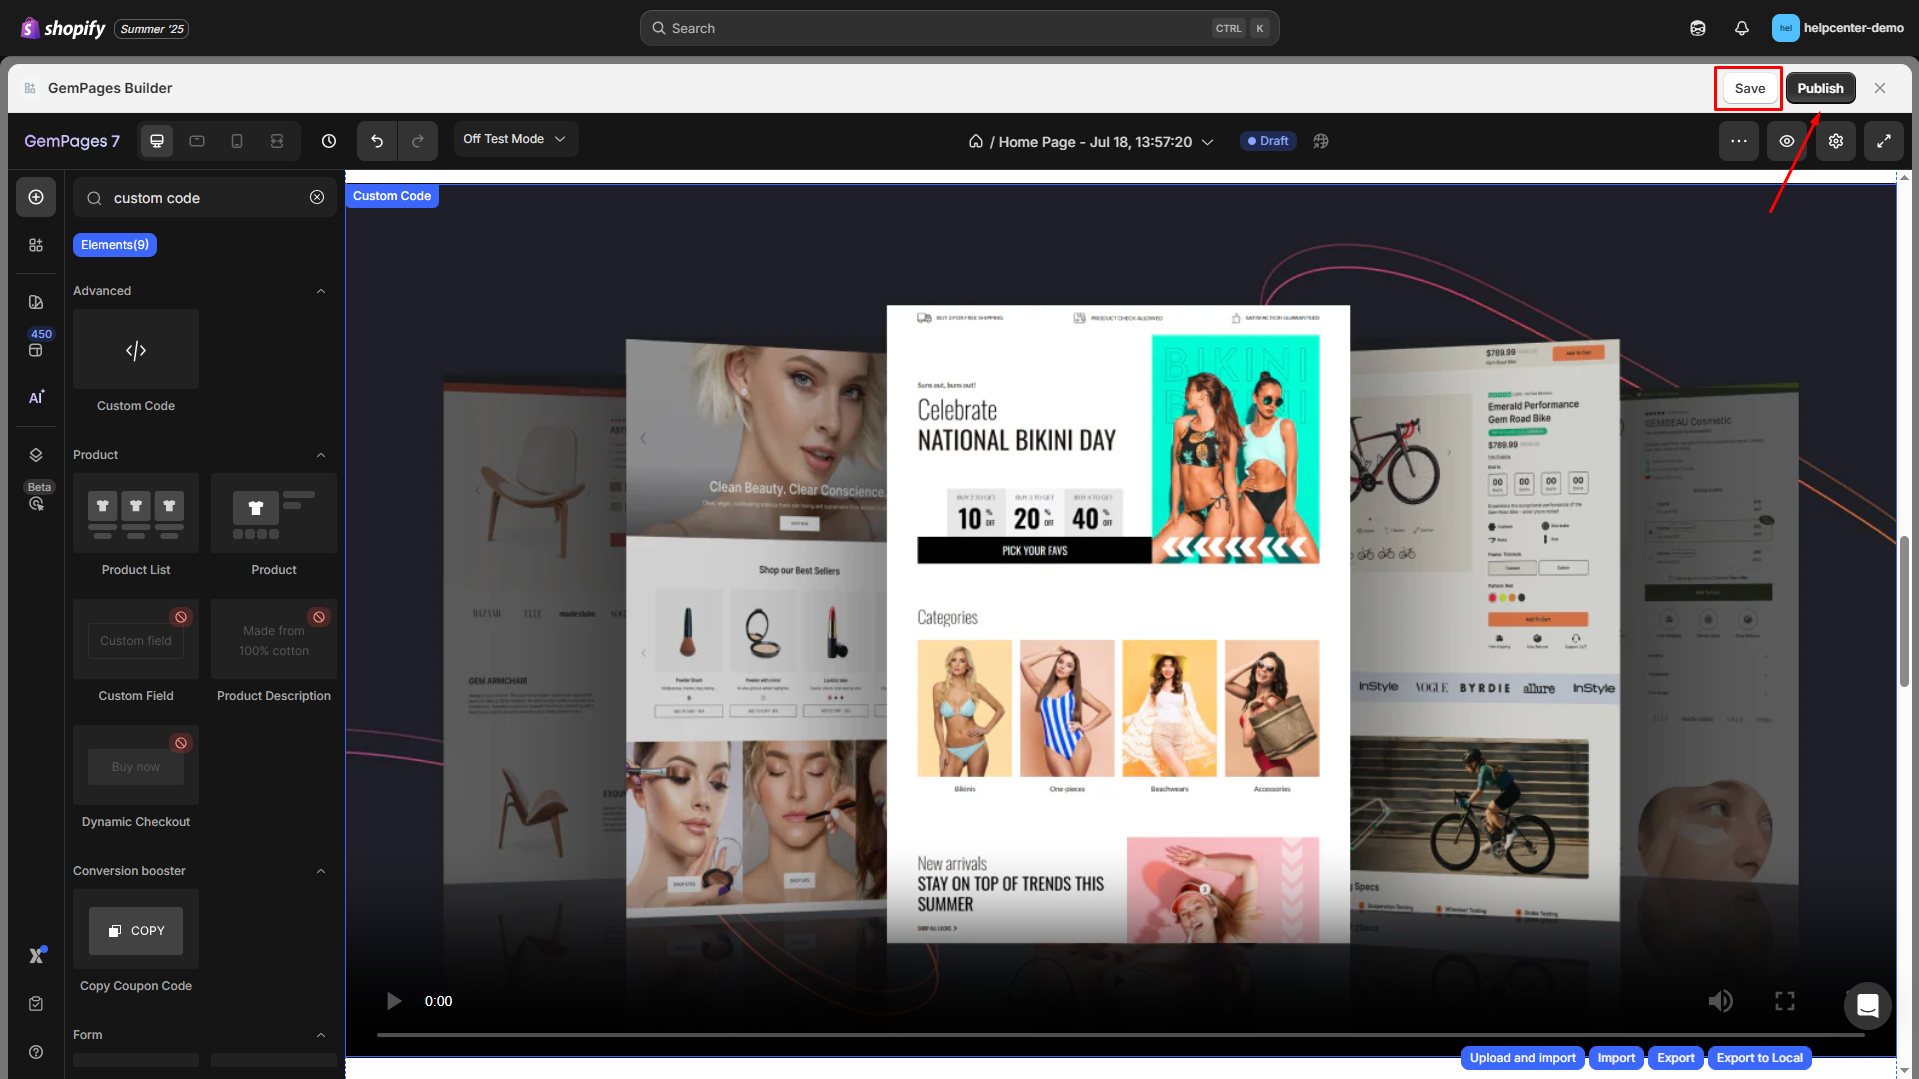The width and height of the screenshot is (1919, 1079).
Task: Mute the video volume
Action: tap(1720, 1001)
